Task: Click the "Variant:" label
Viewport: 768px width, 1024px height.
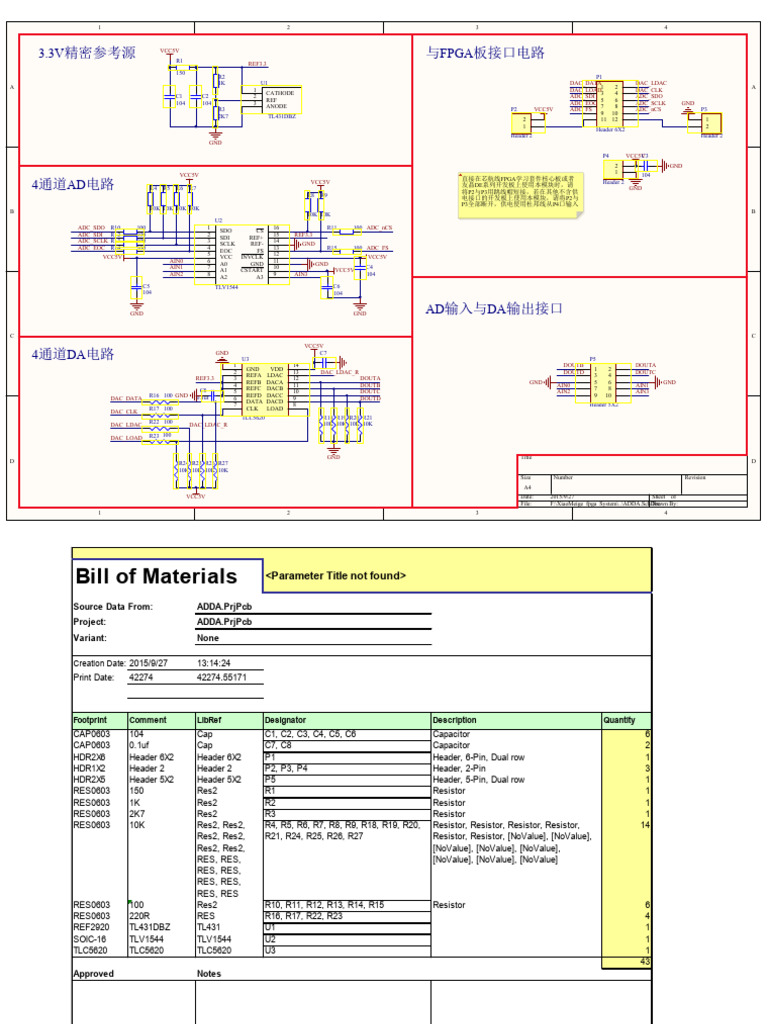Action: [x=89, y=638]
